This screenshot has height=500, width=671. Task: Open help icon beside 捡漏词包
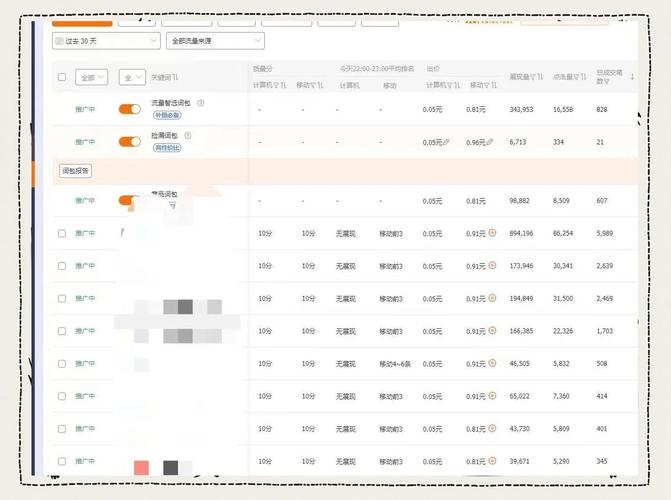point(187,136)
